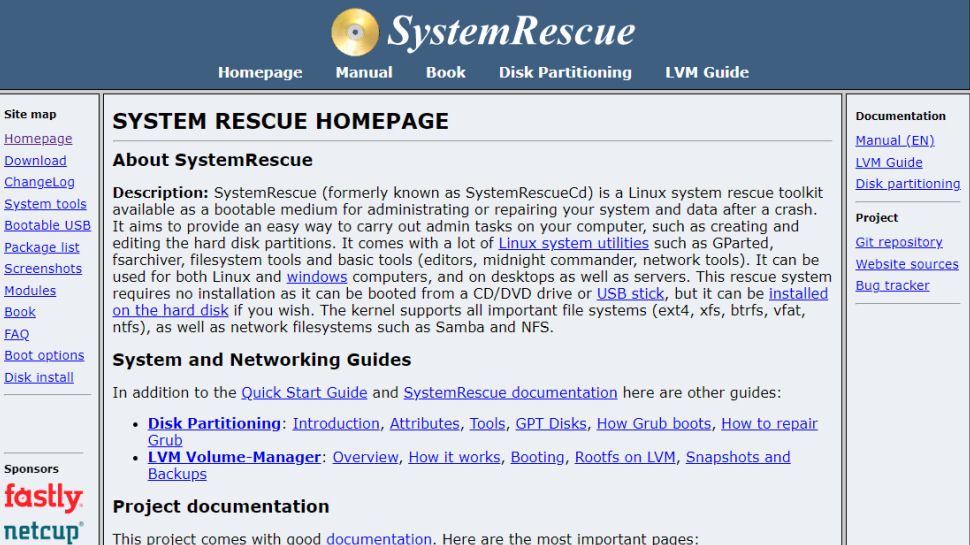
Task: Open the Bug tracker link
Action: (892, 286)
